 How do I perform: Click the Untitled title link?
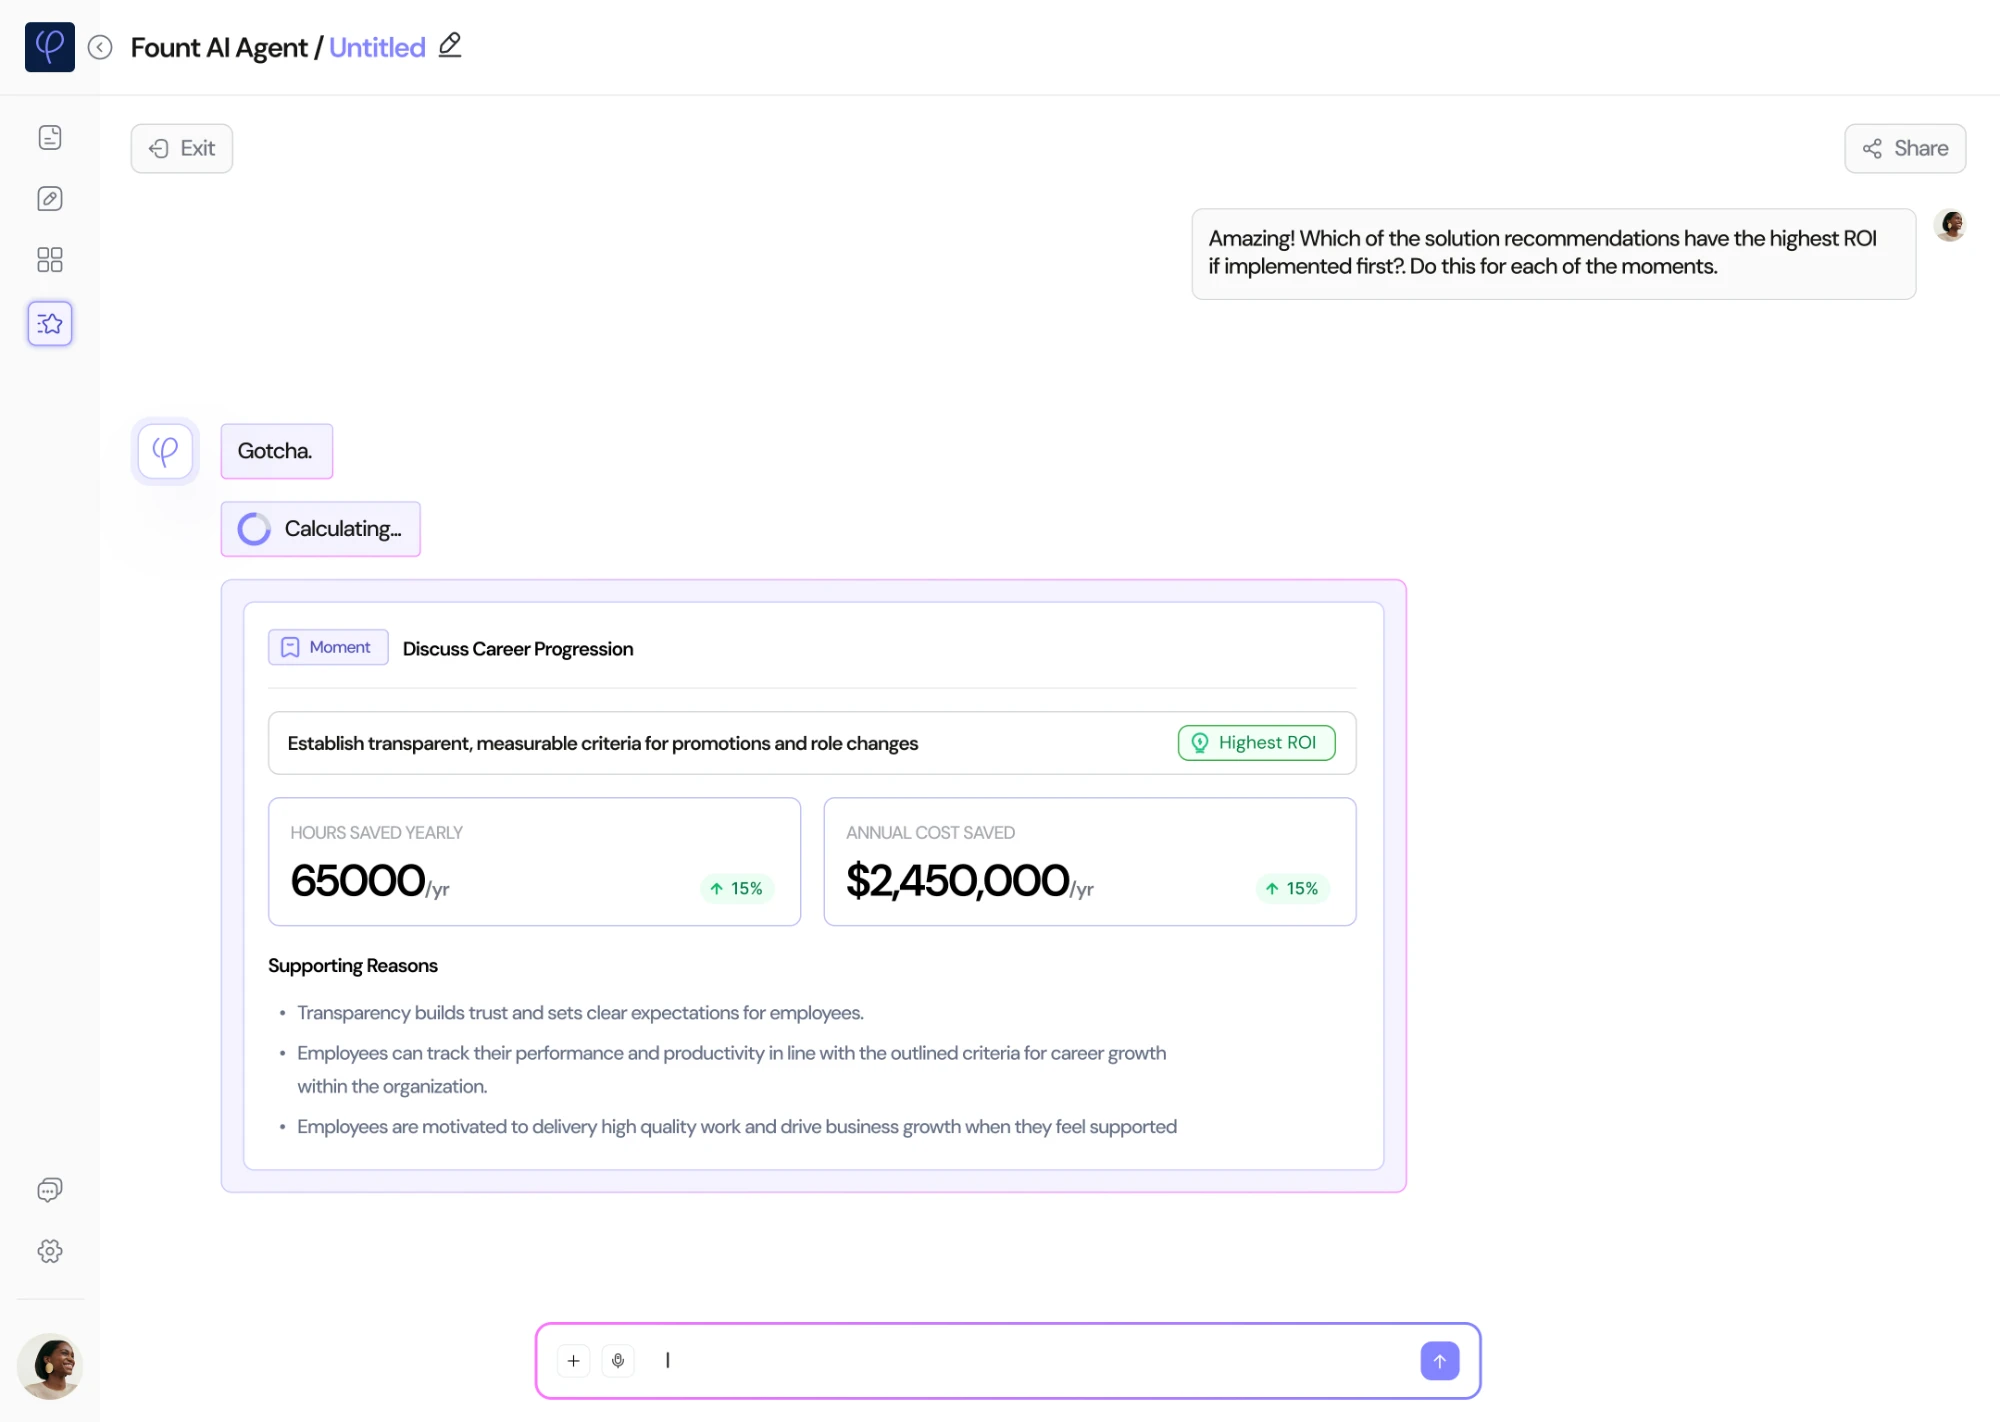click(377, 47)
